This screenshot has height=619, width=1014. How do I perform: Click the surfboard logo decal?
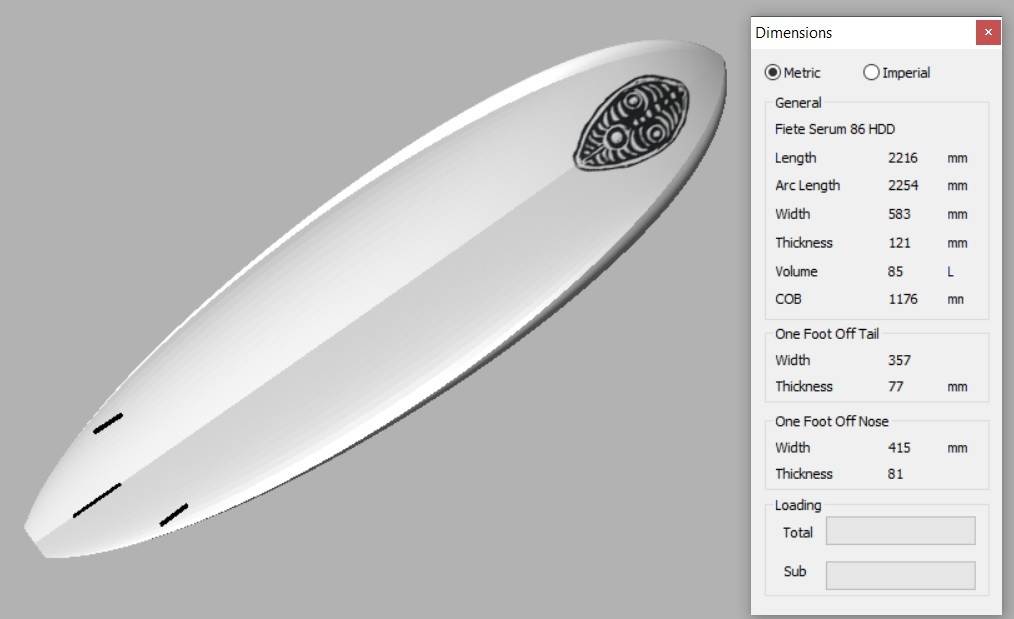click(632, 122)
